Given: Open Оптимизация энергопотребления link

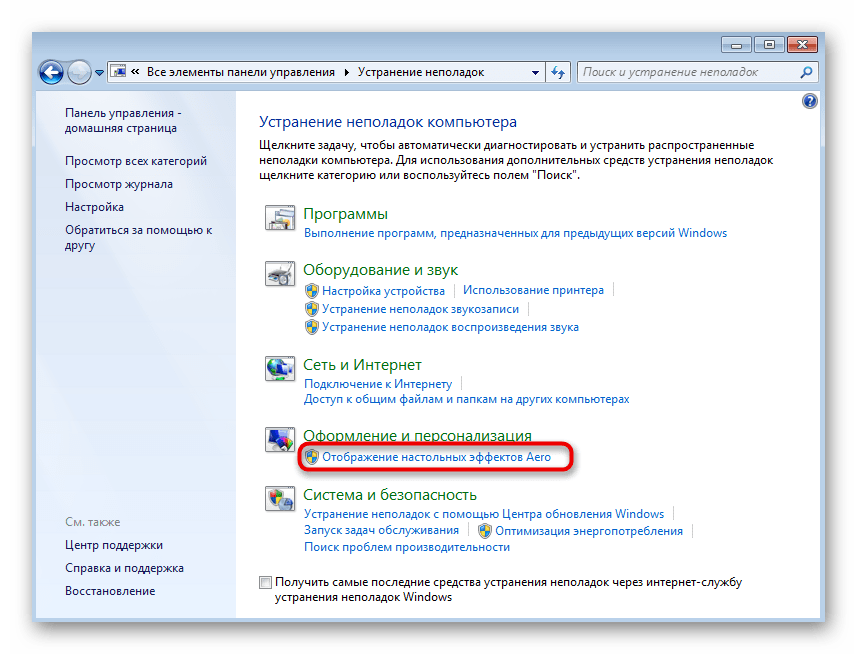Looking at the screenshot, I should click(588, 531).
